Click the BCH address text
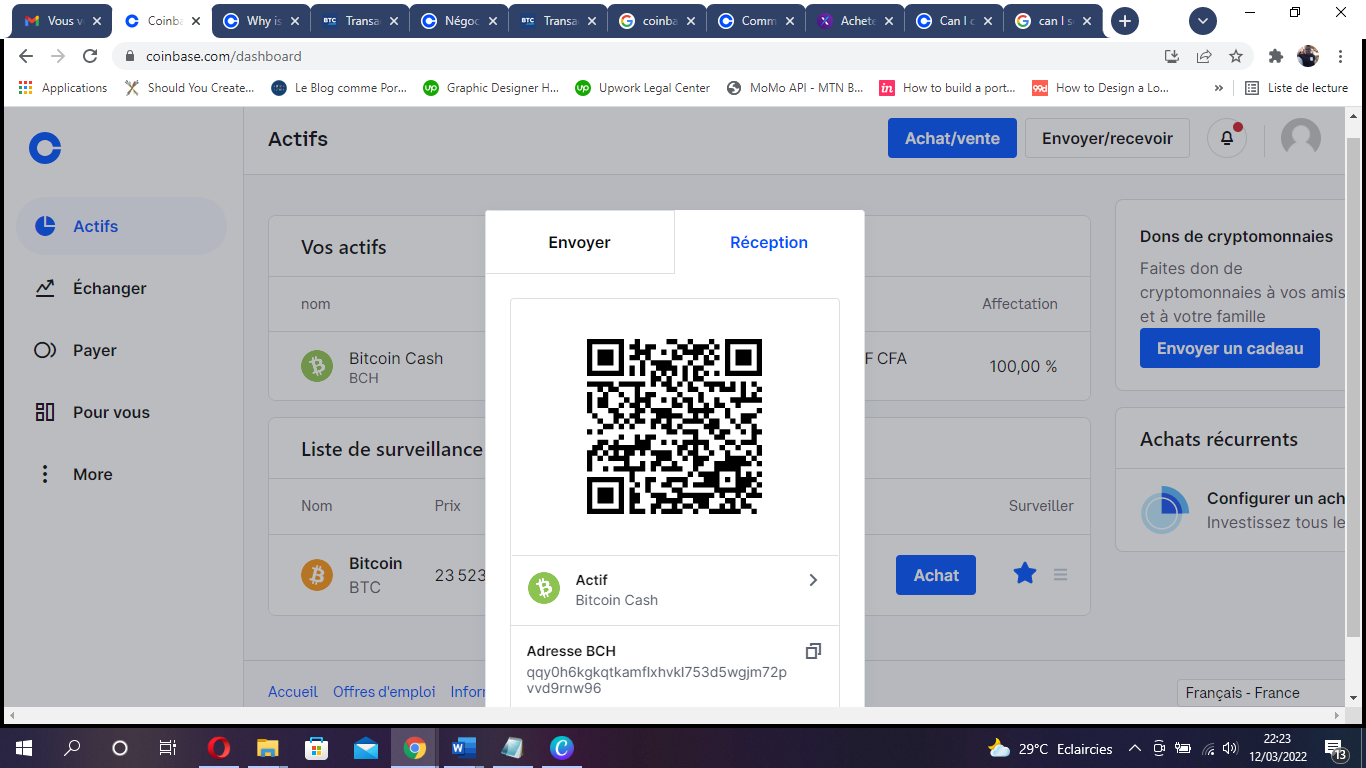The height and width of the screenshot is (768, 1366). [657, 680]
